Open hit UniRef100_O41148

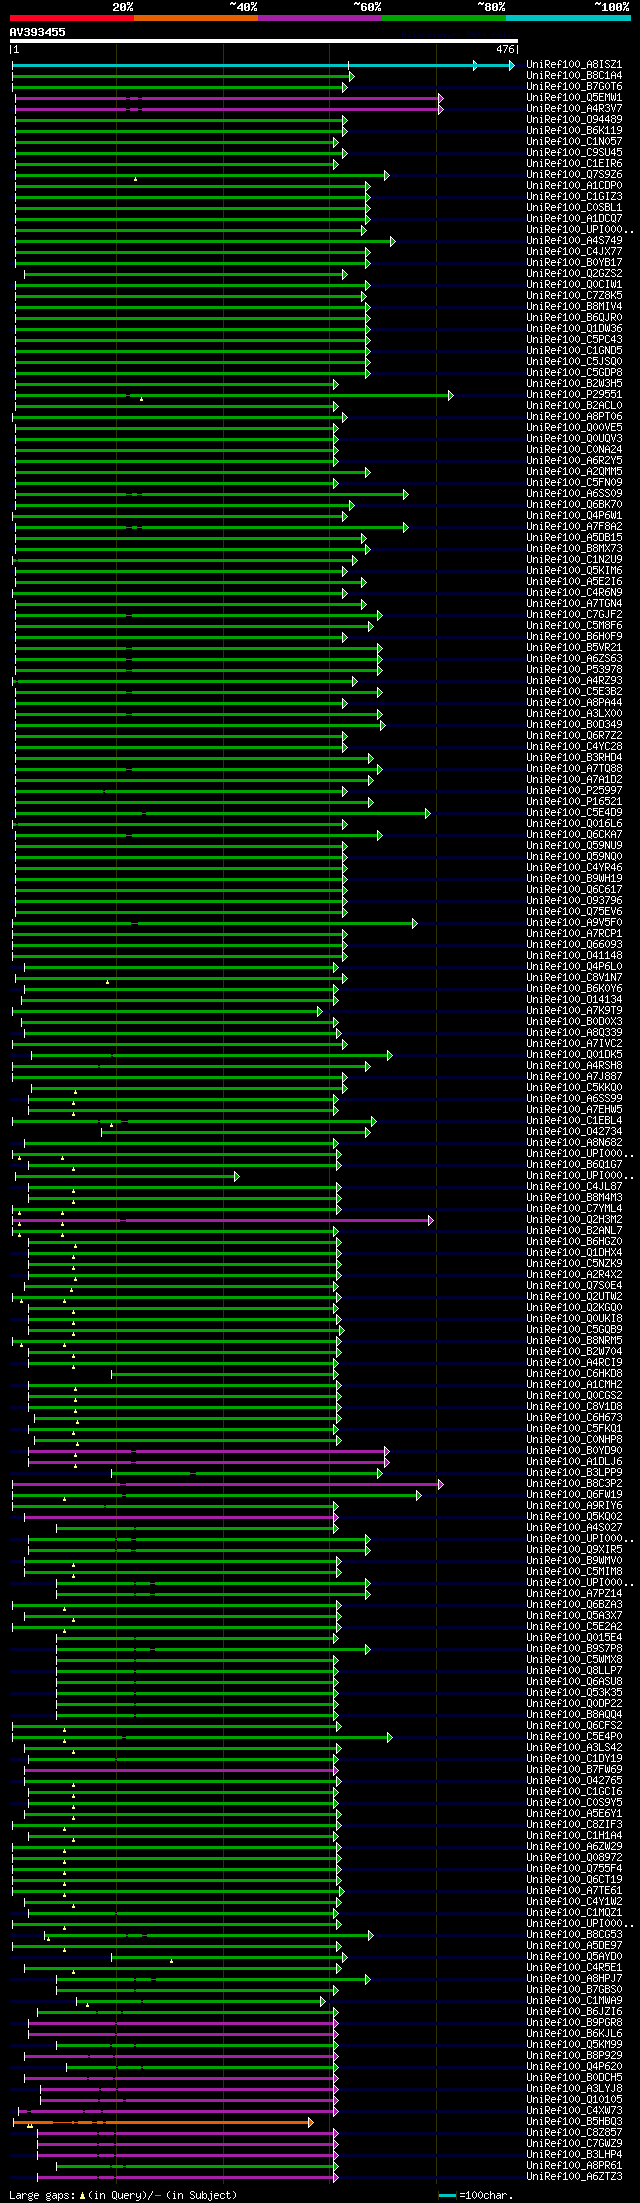pyautogui.click(x=574, y=956)
